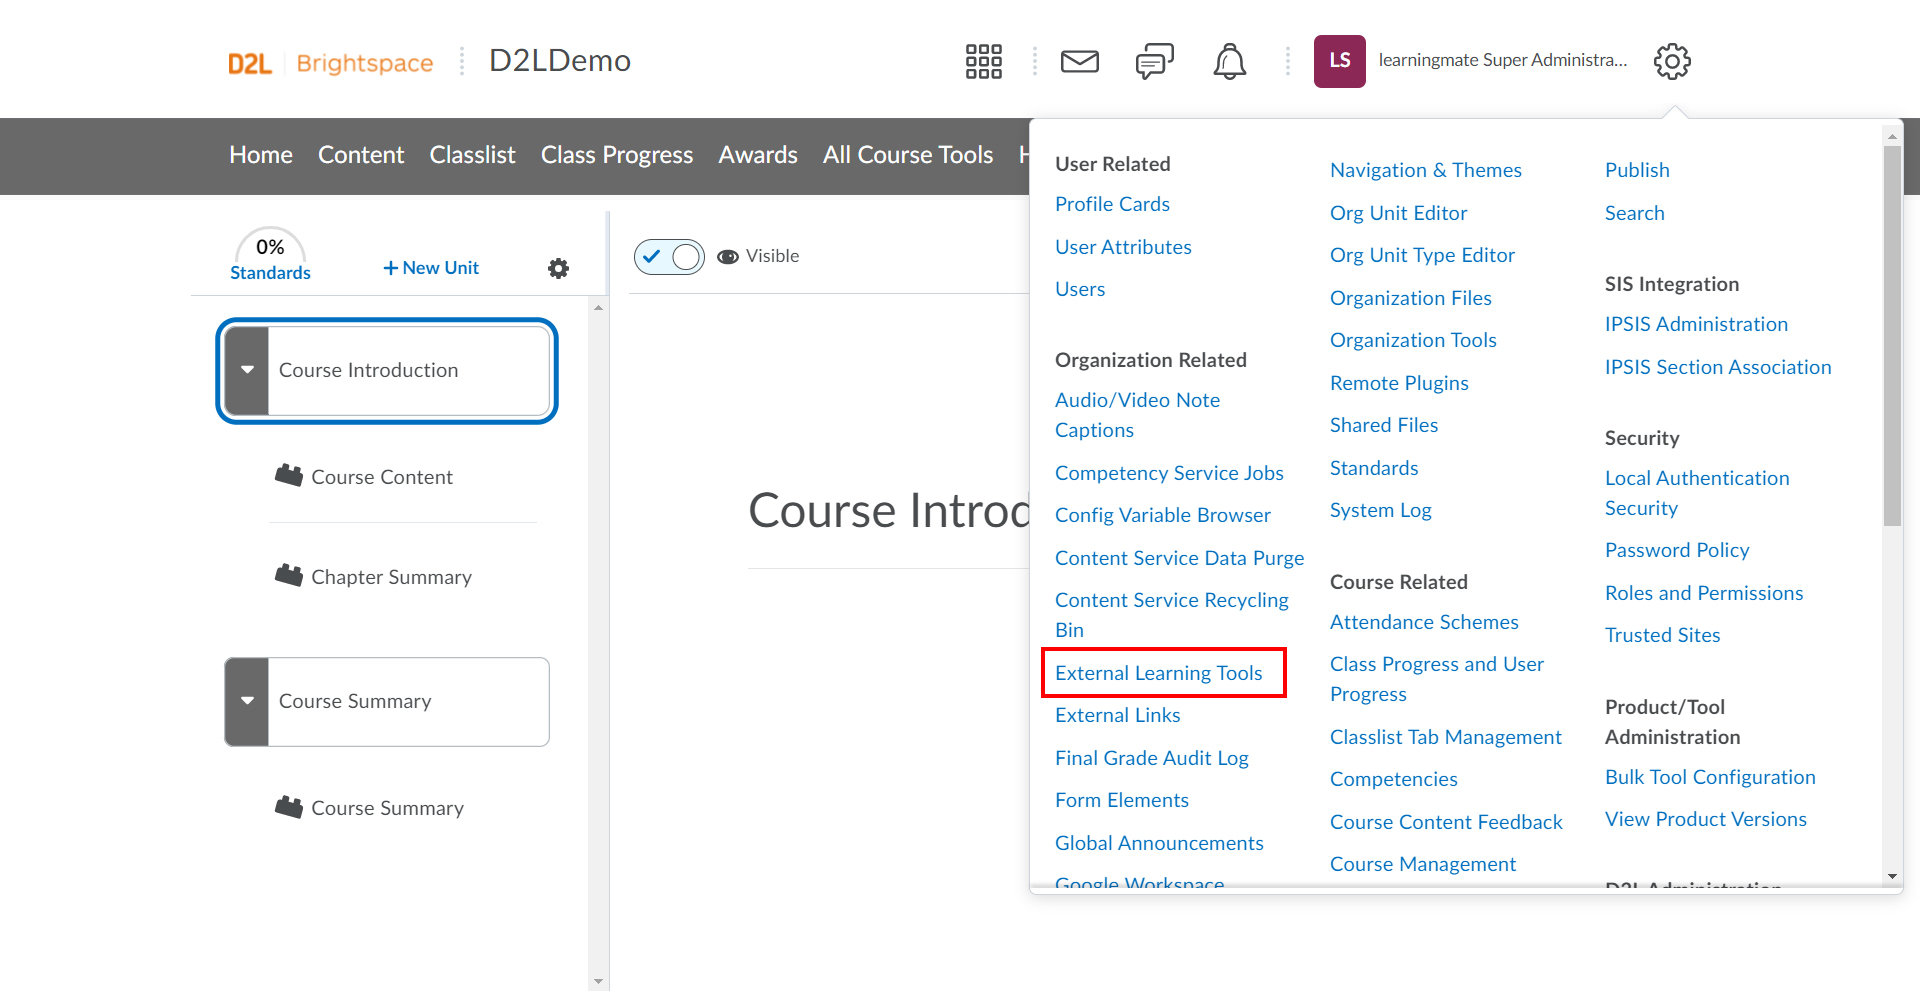Open External Links

tap(1117, 715)
